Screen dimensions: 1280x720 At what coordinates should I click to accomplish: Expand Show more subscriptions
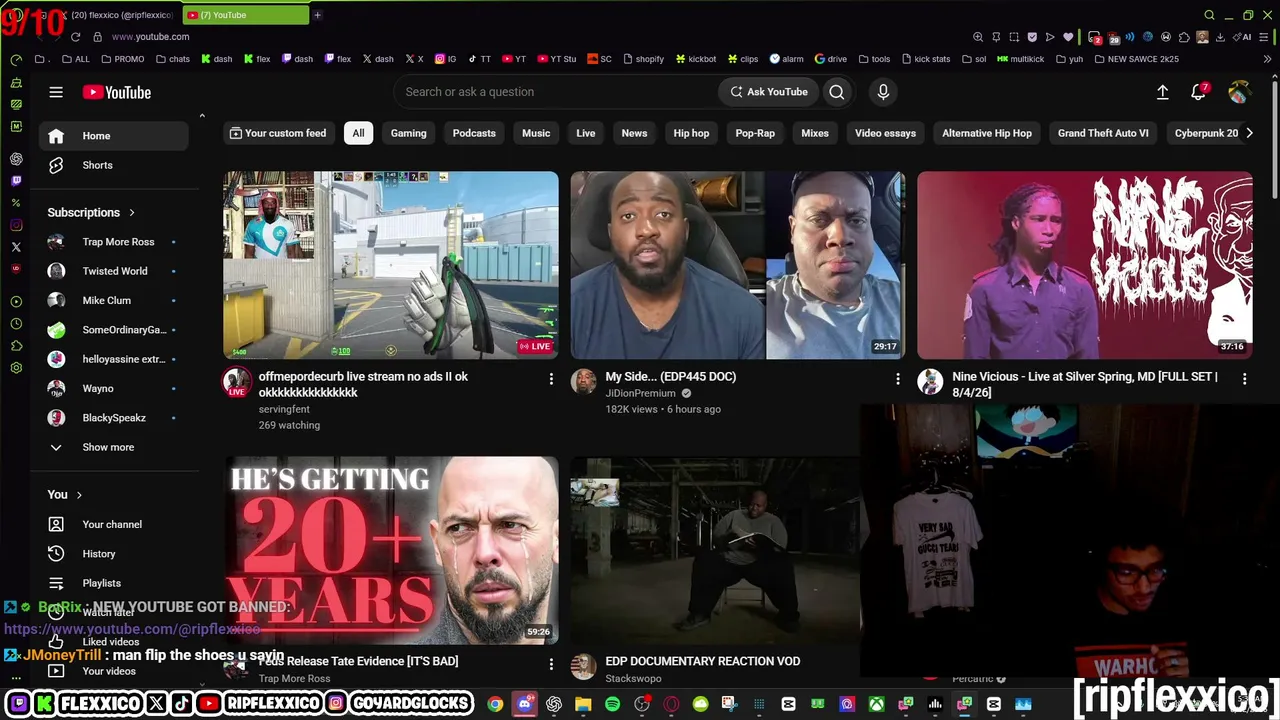[x=108, y=447]
